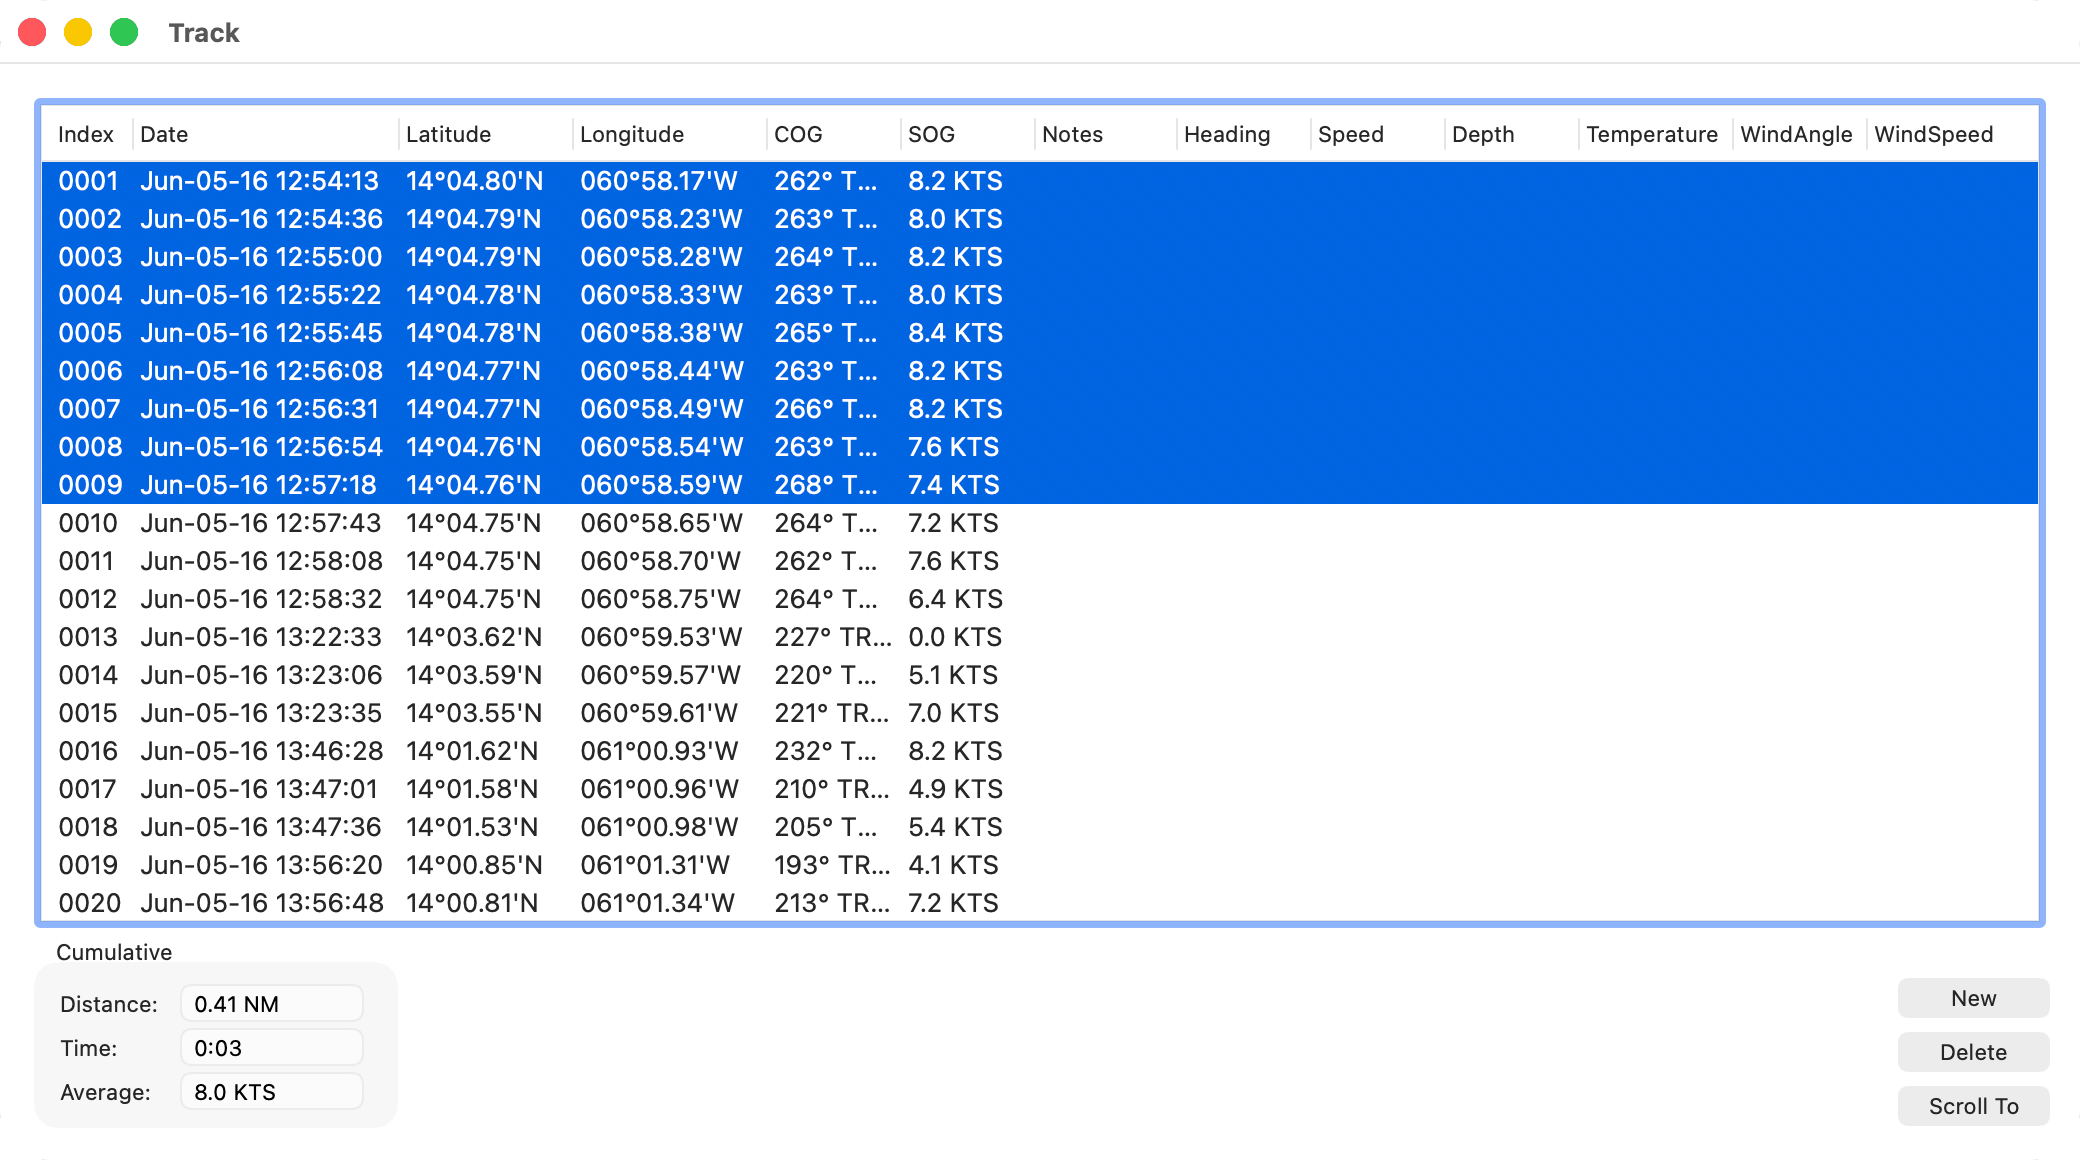Click the Scroll To button
This screenshot has height=1160, width=2080.
point(1973,1106)
